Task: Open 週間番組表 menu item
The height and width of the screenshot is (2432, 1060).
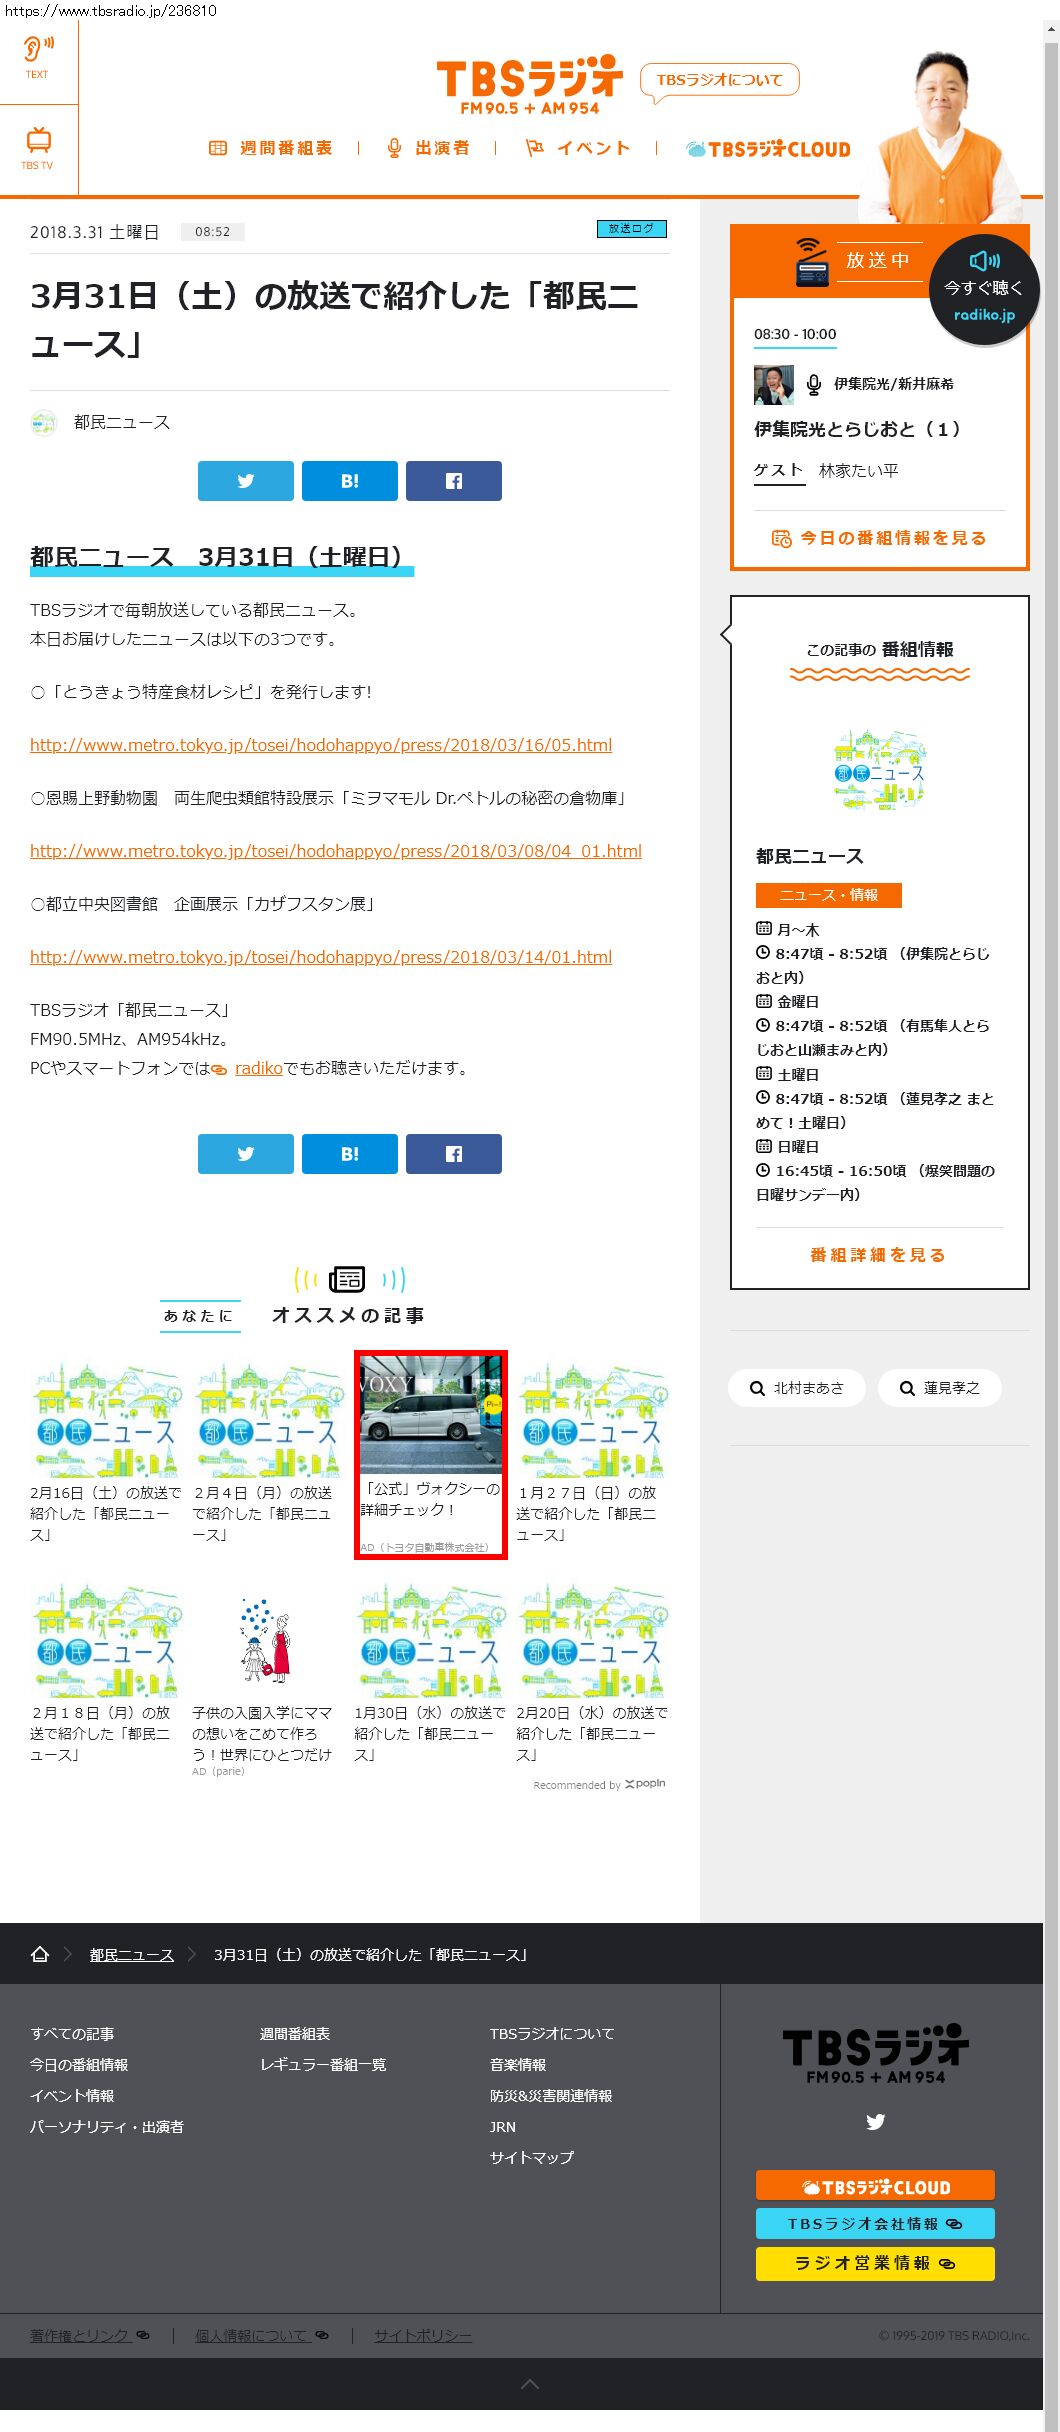Action: (x=270, y=148)
